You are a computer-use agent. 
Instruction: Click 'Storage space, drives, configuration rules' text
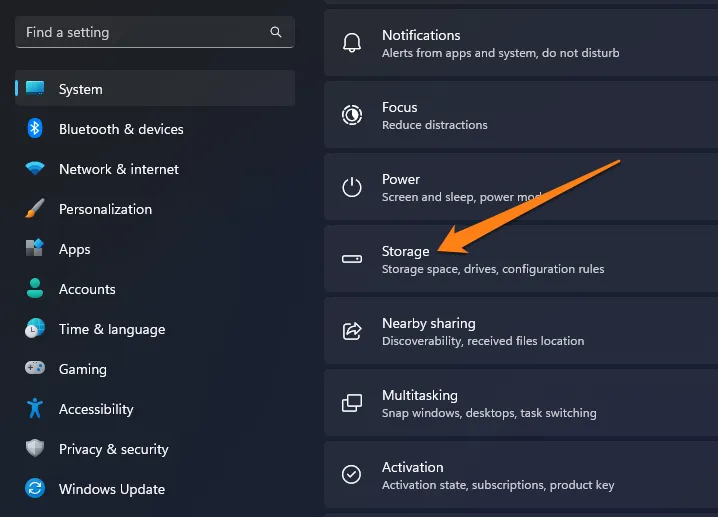(493, 269)
